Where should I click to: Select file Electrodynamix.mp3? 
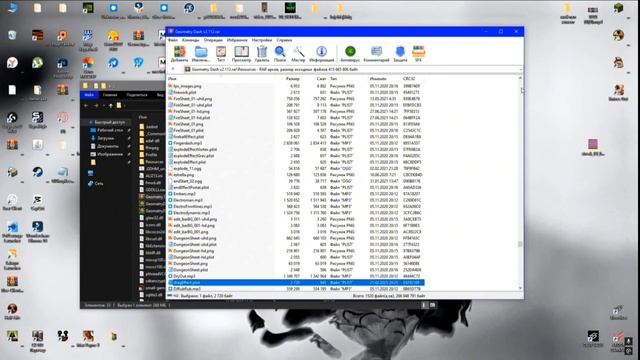[191, 213]
